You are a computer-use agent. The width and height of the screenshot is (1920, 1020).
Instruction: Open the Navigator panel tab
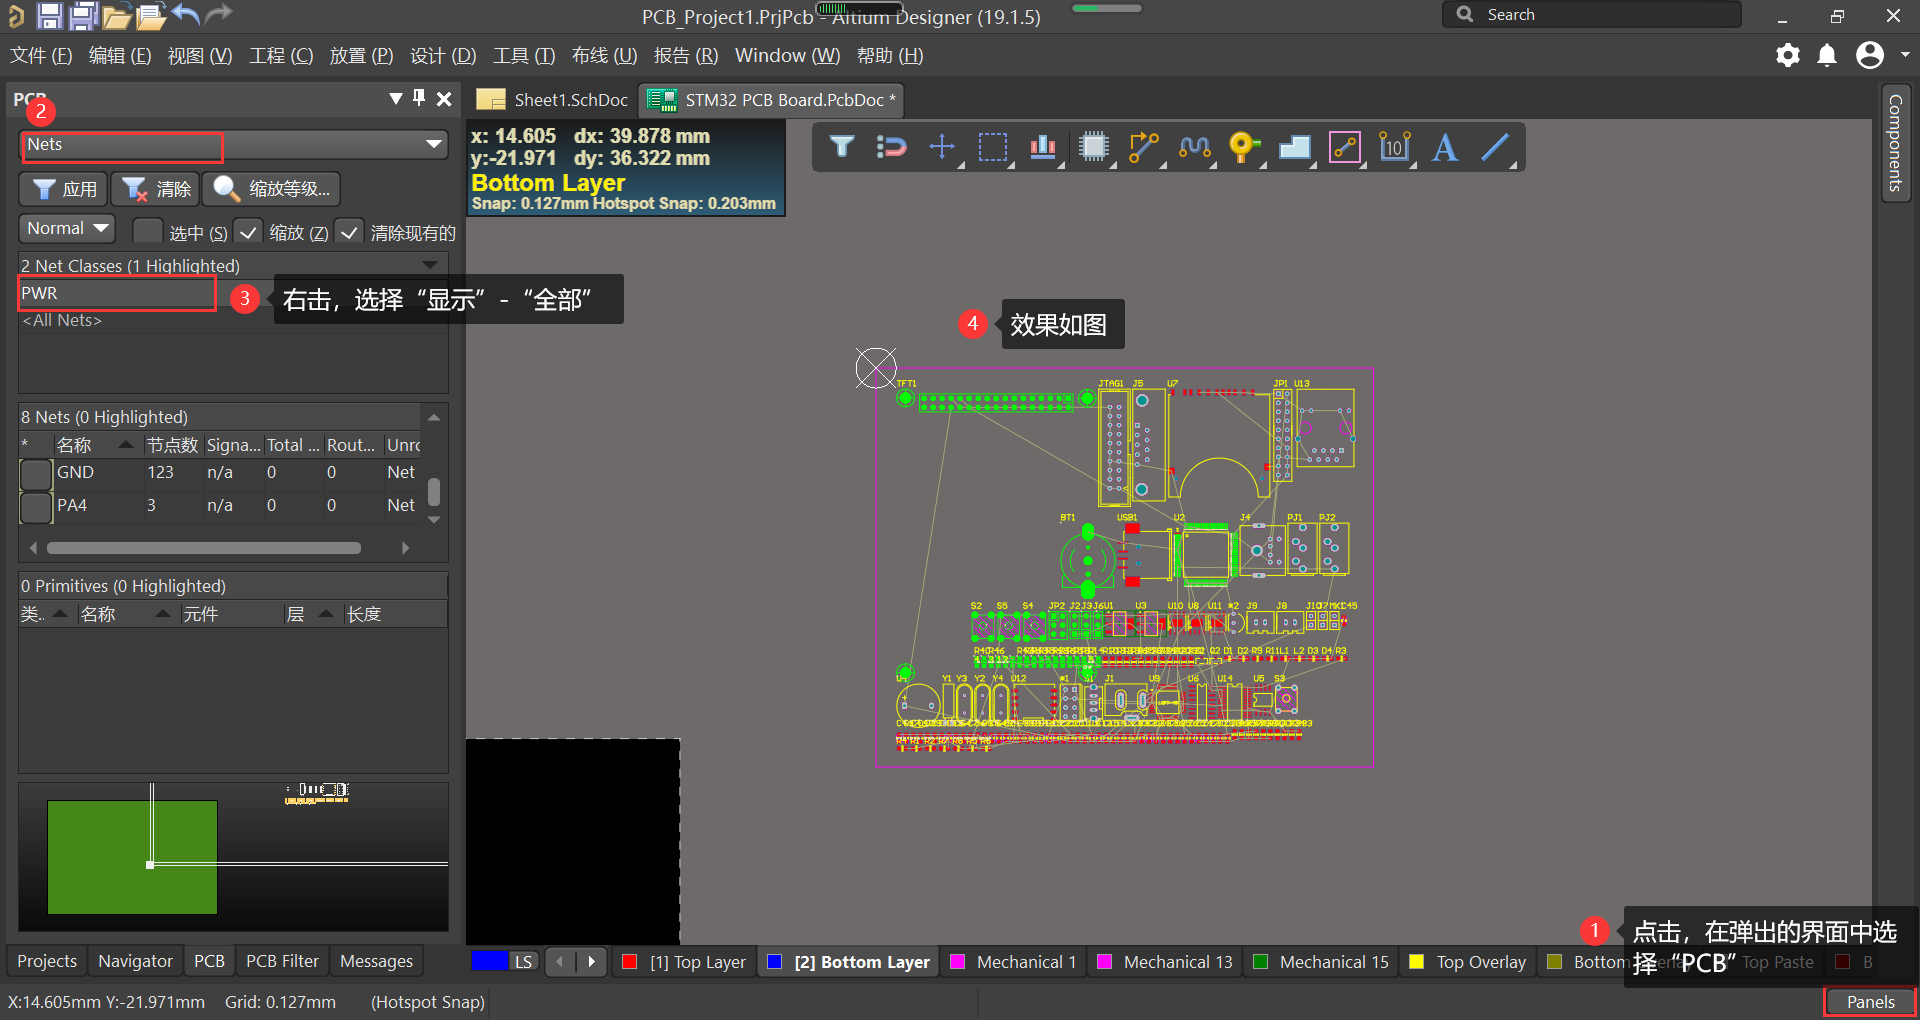tap(135, 961)
